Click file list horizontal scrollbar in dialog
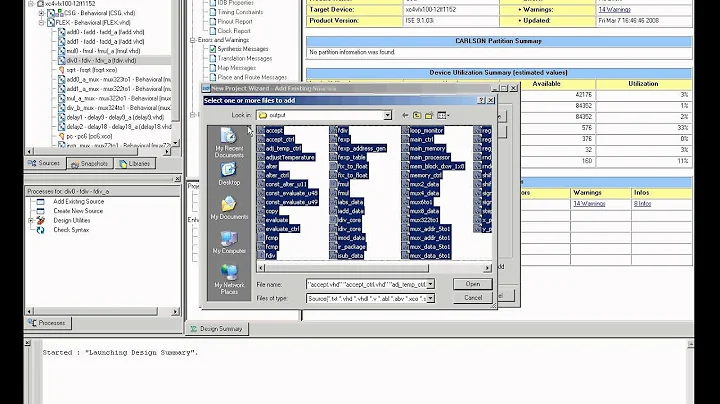 (x=347, y=268)
